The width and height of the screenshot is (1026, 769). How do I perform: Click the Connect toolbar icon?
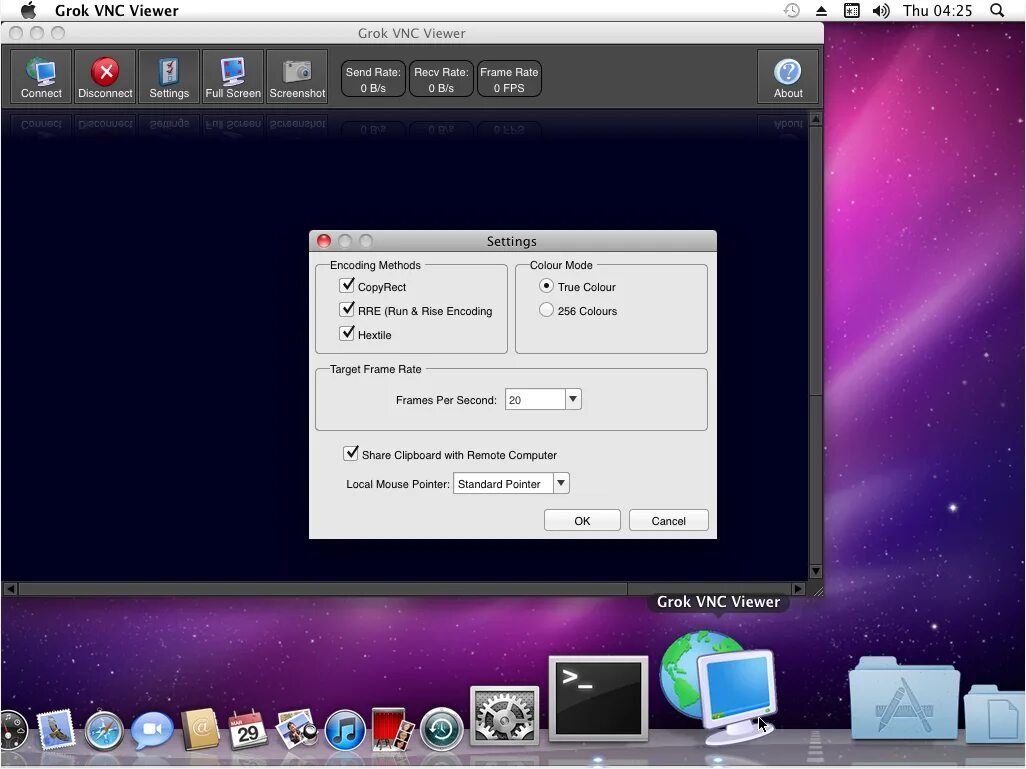[x=41, y=77]
